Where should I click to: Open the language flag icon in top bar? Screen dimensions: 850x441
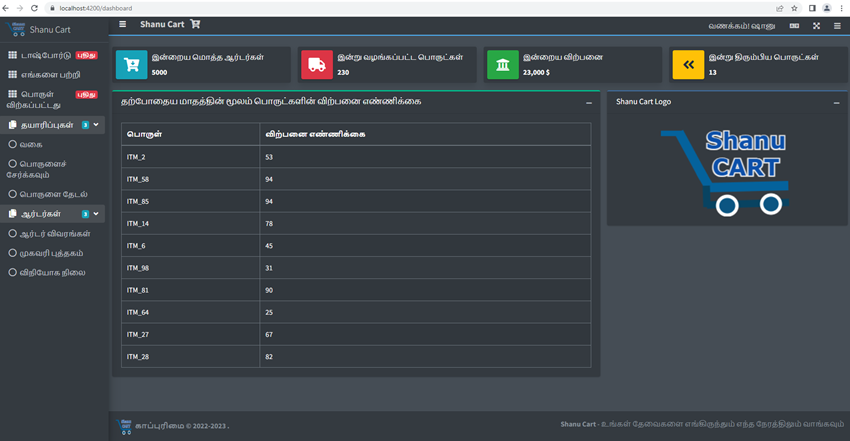click(794, 26)
